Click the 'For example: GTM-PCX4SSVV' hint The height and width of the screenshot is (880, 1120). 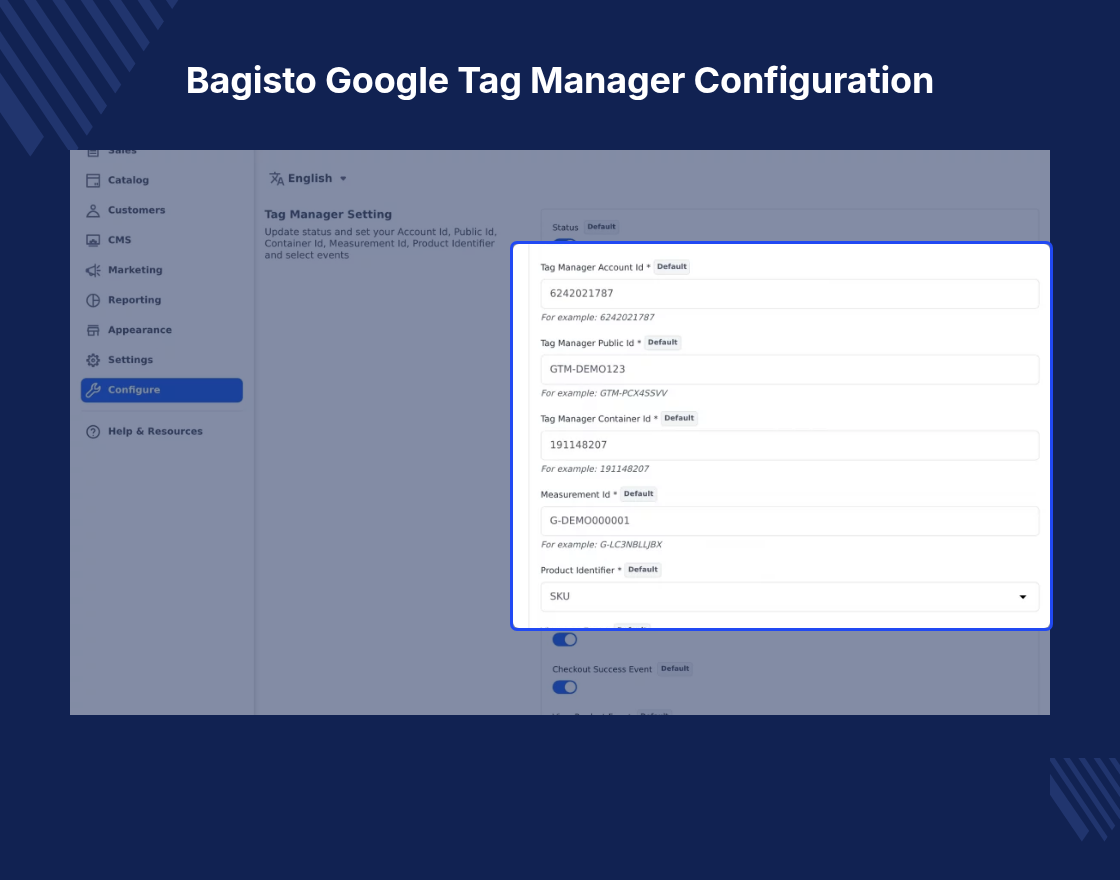tap(604, 394)
